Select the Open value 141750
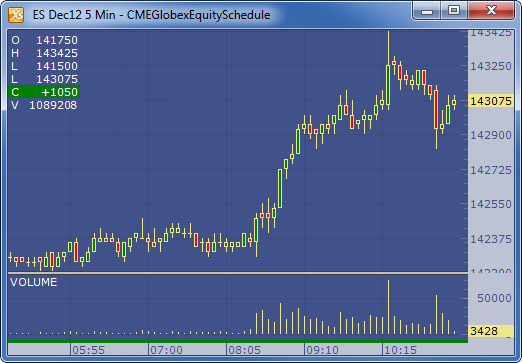Image resolution: width=522 pixels, height=363 pixels. click(x=57, y=40)
